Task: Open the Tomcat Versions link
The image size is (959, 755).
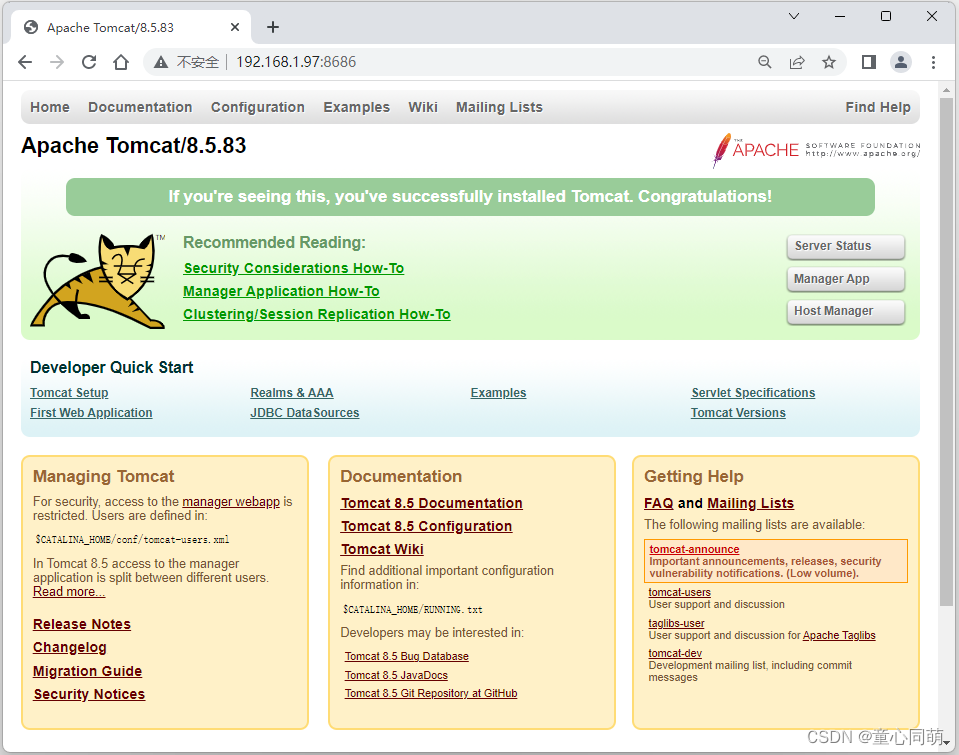Action: pyautogui.click(x=738, y=413)
